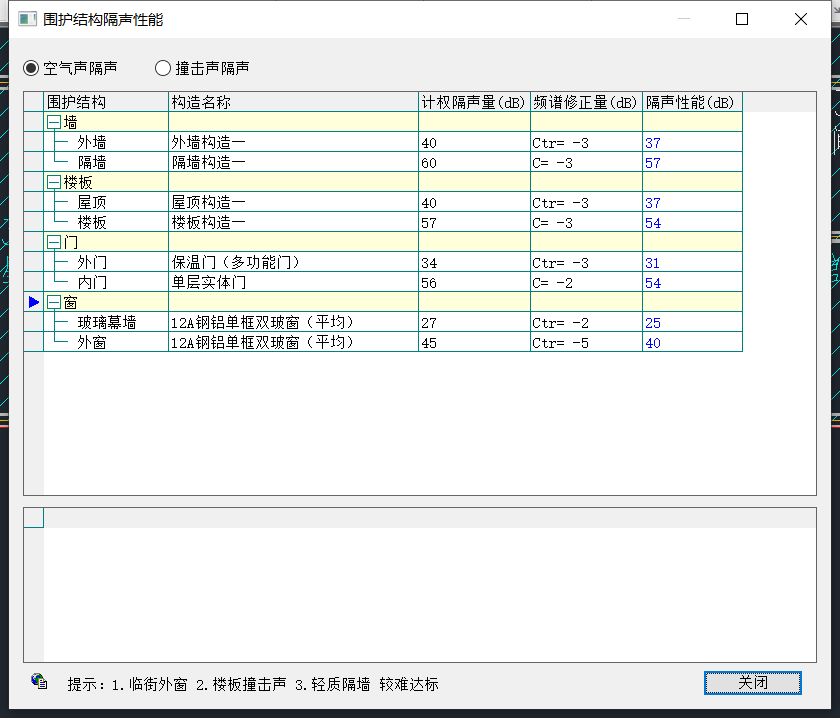
Task: Click the 围护结构 column header
Action: click(106, 102)
